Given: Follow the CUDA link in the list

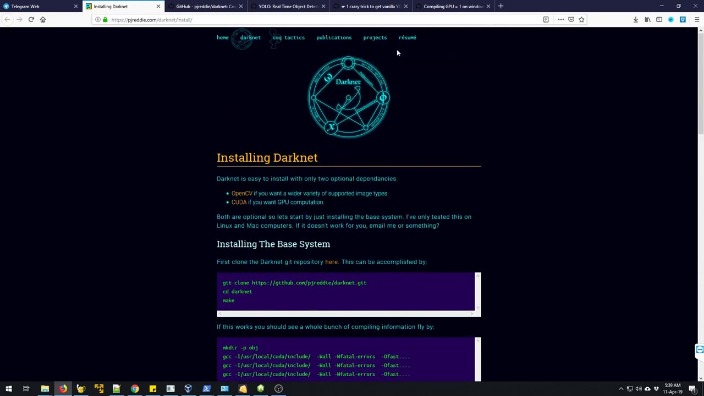Looking at the screenshot, I should (239, 202).
